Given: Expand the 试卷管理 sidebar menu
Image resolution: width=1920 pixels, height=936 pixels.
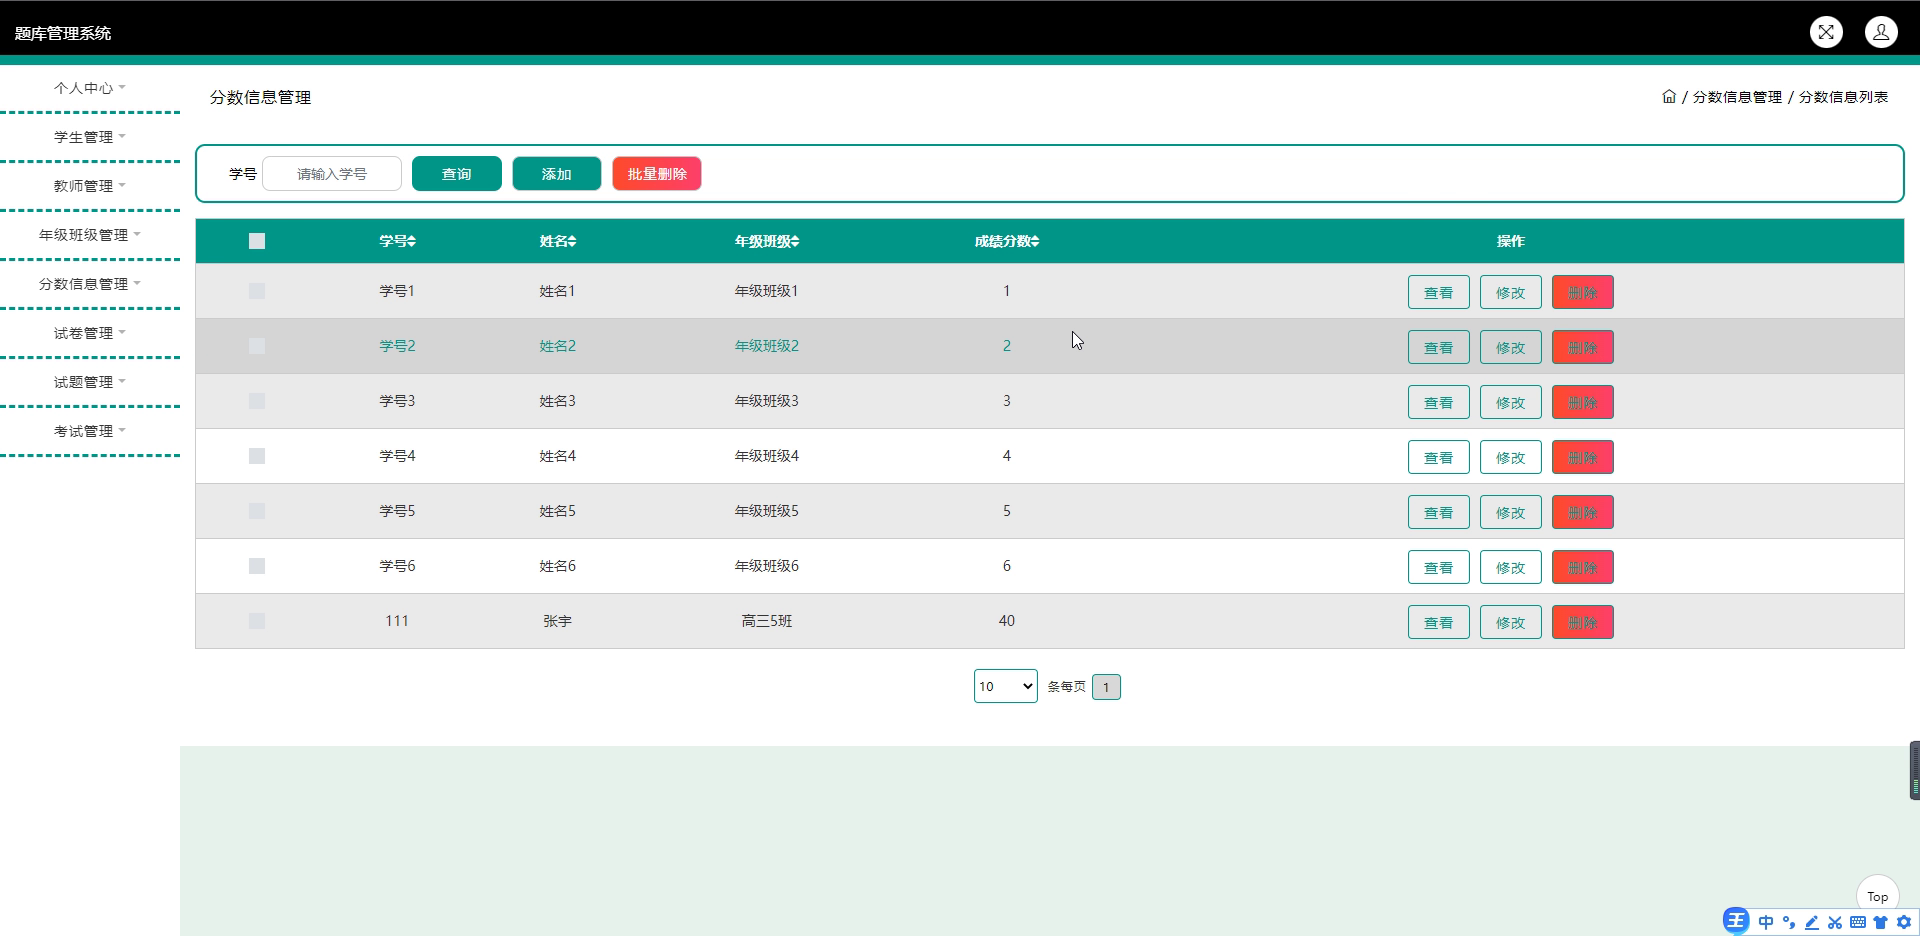Looking at the screenshot, I should [x=90, y=333].
